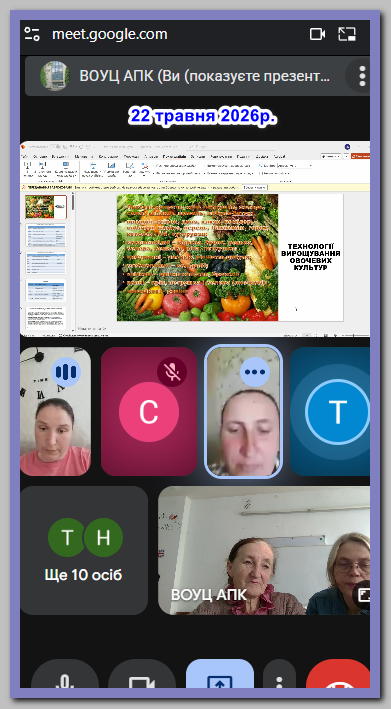
Task: Open the three-dots options on highlighted speaker tile
Action: pos(255,372)
